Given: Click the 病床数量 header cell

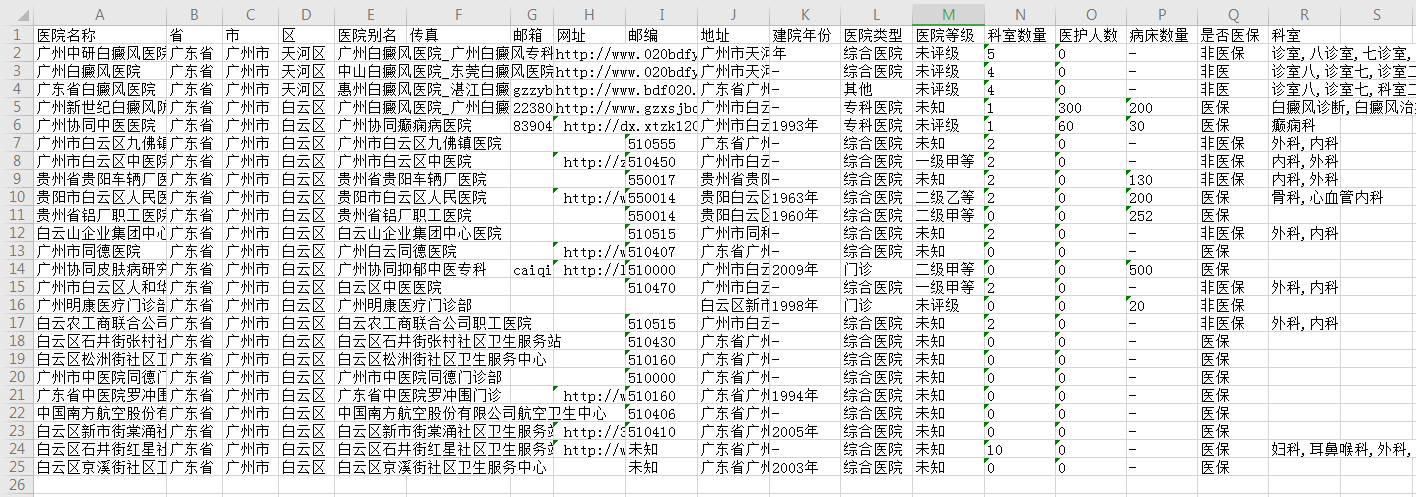Looking at the screenshot, I should pyautogui.click(x=1162, y=35).
